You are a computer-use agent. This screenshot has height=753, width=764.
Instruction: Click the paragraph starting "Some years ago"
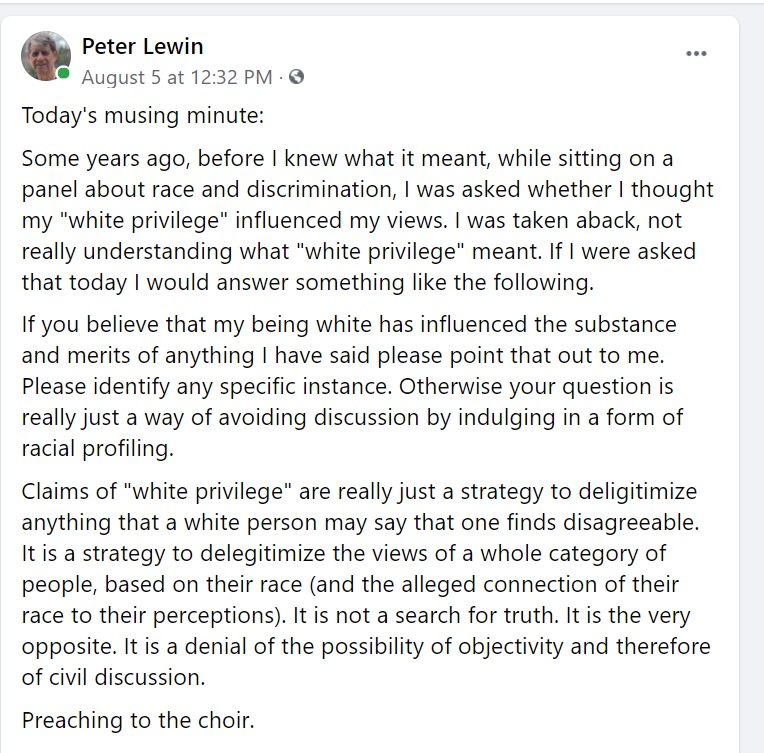click(367, 220)
